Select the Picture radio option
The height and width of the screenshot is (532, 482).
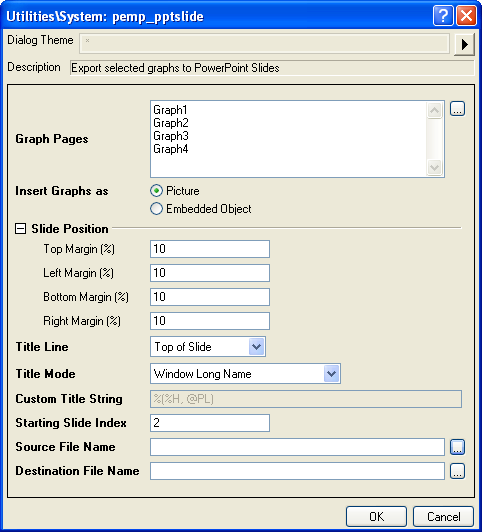point(156,191)
